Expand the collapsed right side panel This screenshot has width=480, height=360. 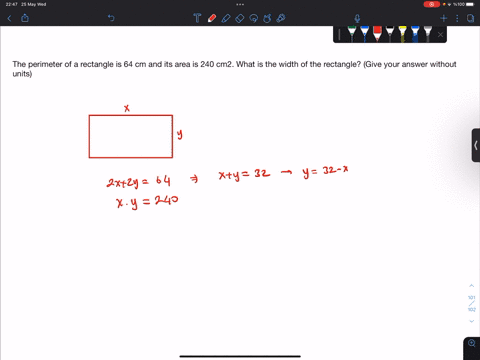pos(476,145)
